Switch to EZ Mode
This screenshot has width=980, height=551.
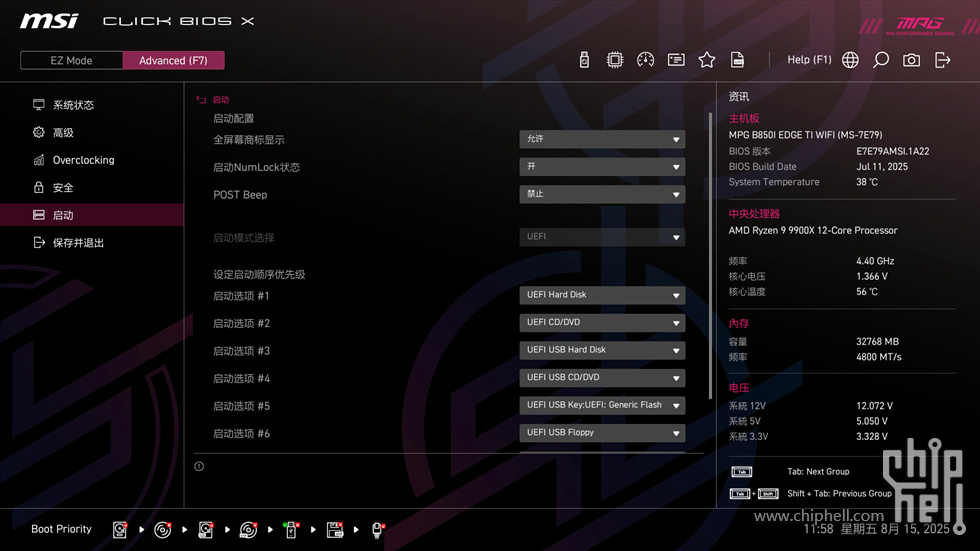pyautogui.click(x=71, y=60)
